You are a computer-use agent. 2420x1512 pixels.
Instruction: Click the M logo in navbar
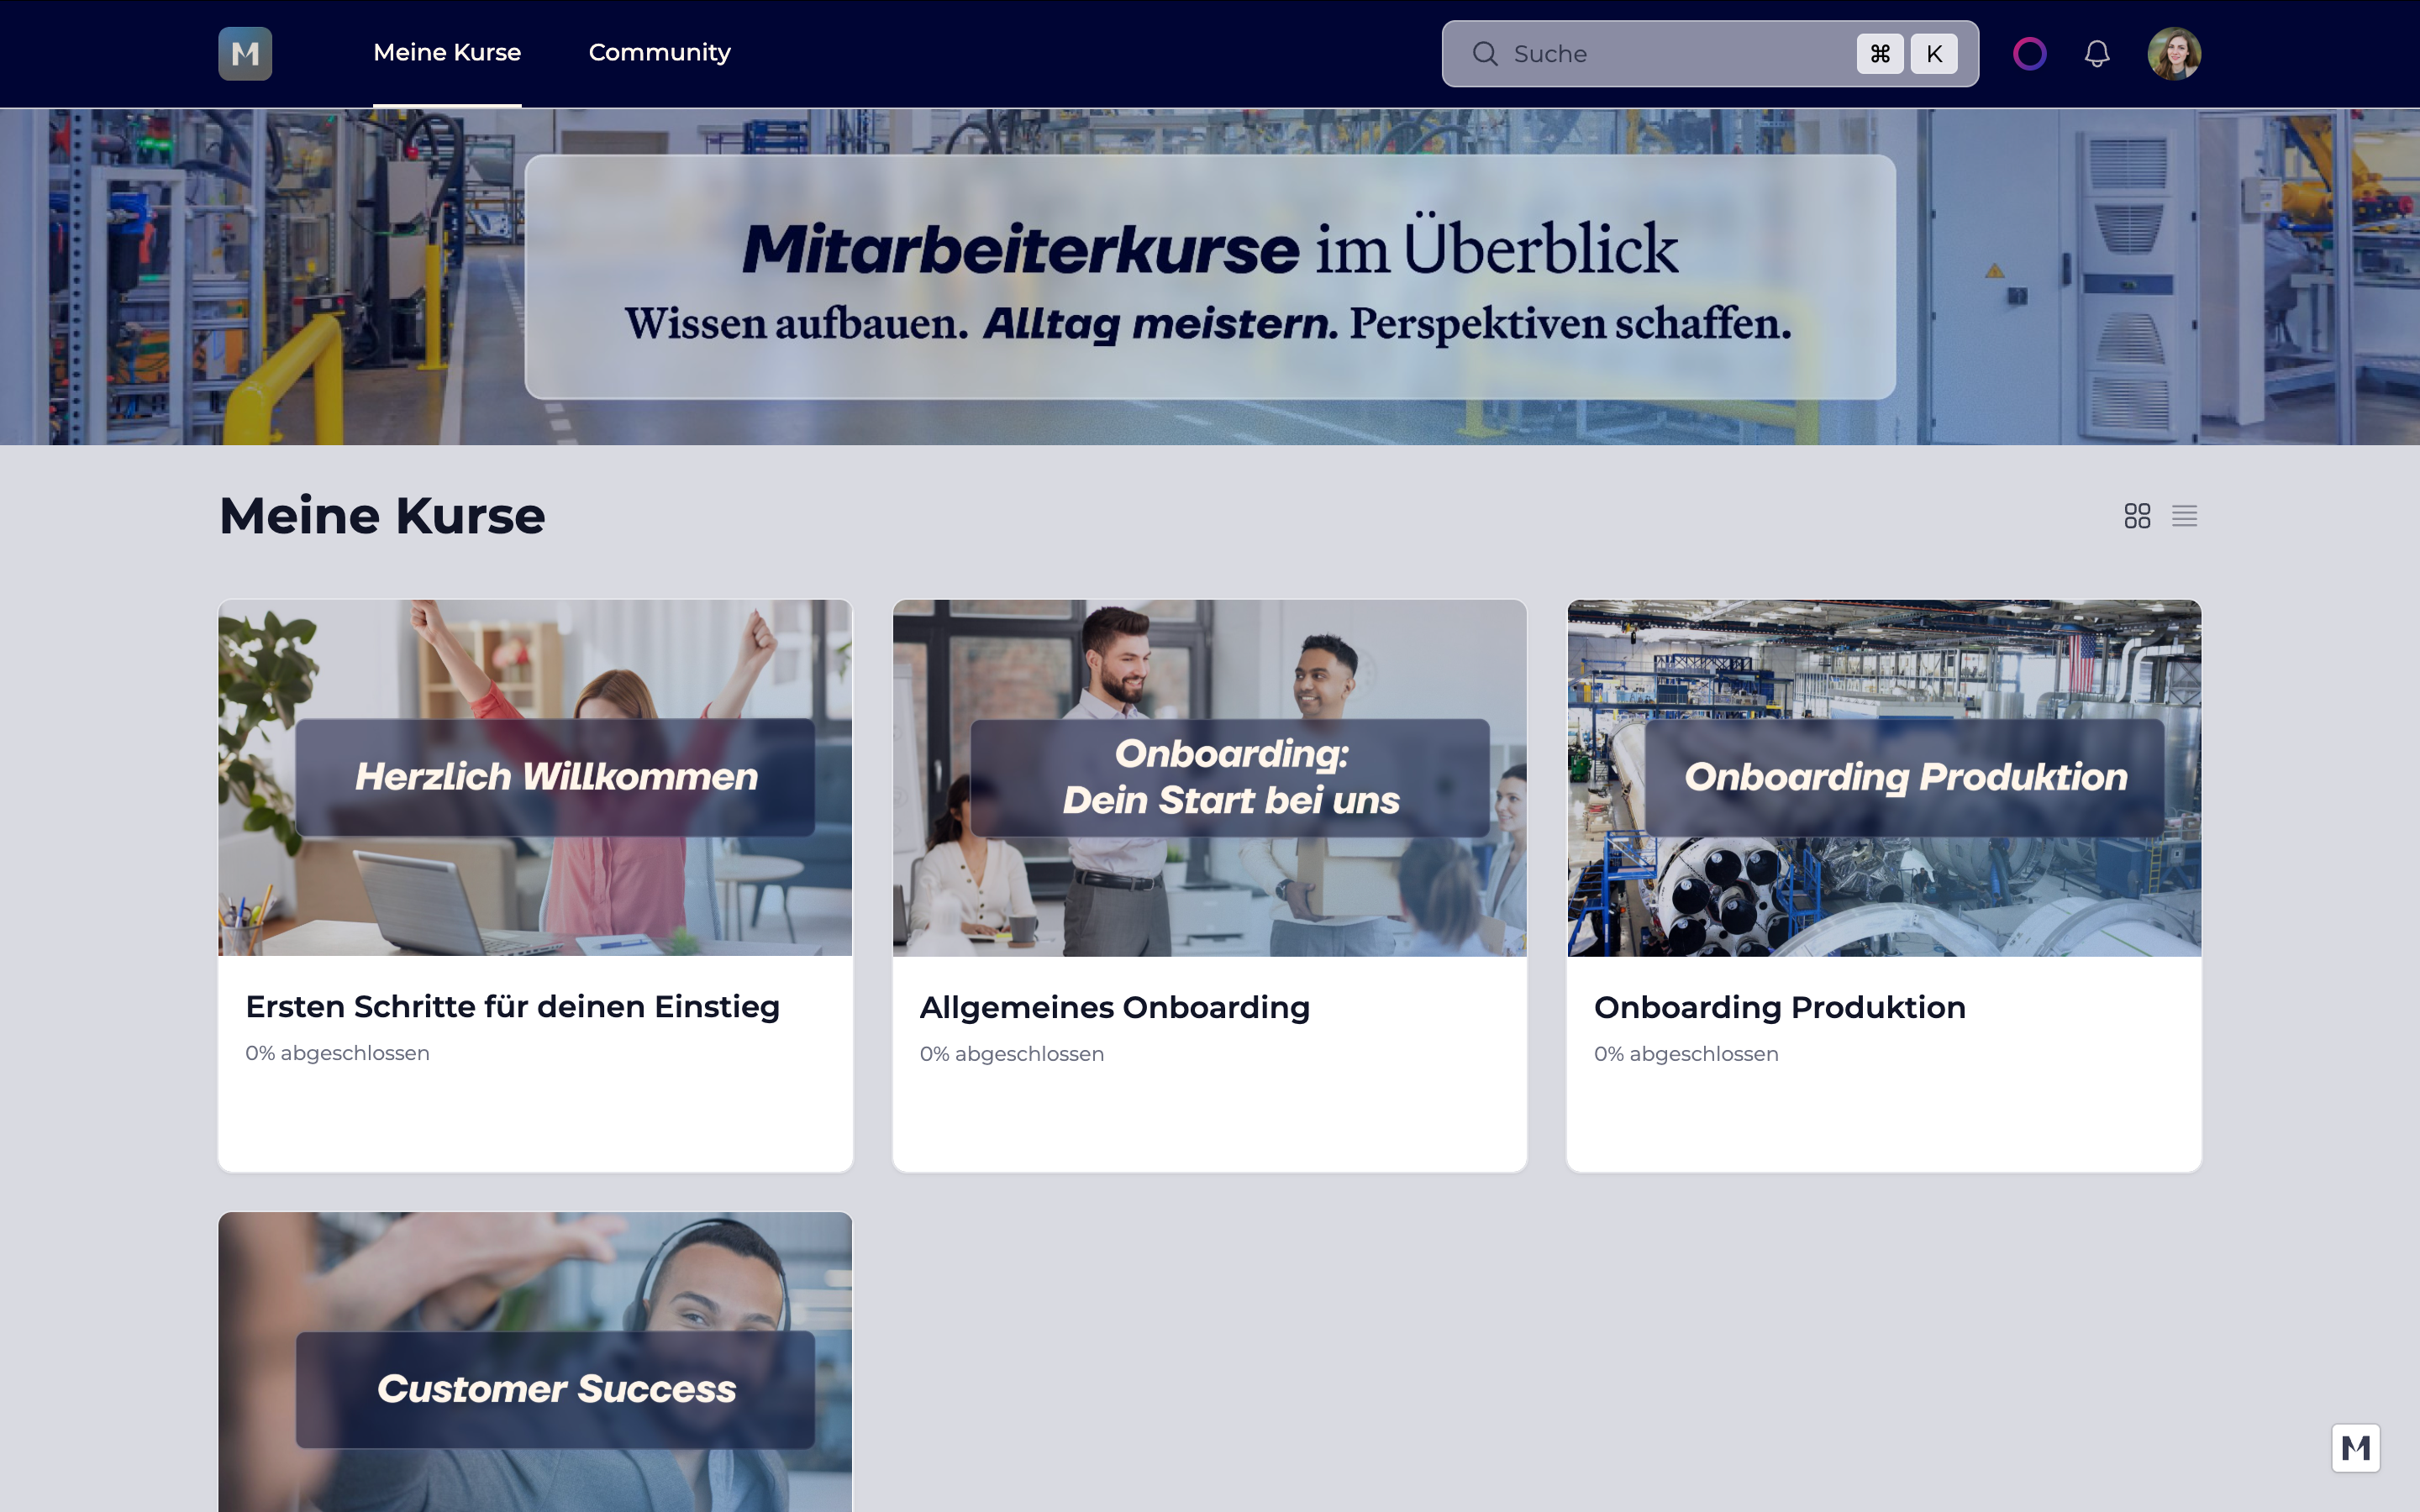(x=245, y=53)
